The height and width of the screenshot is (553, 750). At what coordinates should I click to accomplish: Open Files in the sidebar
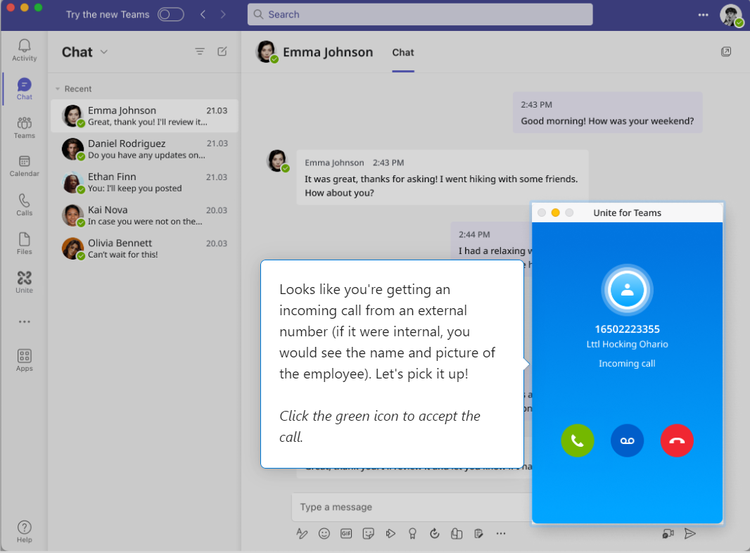click(x=24, y=243)
